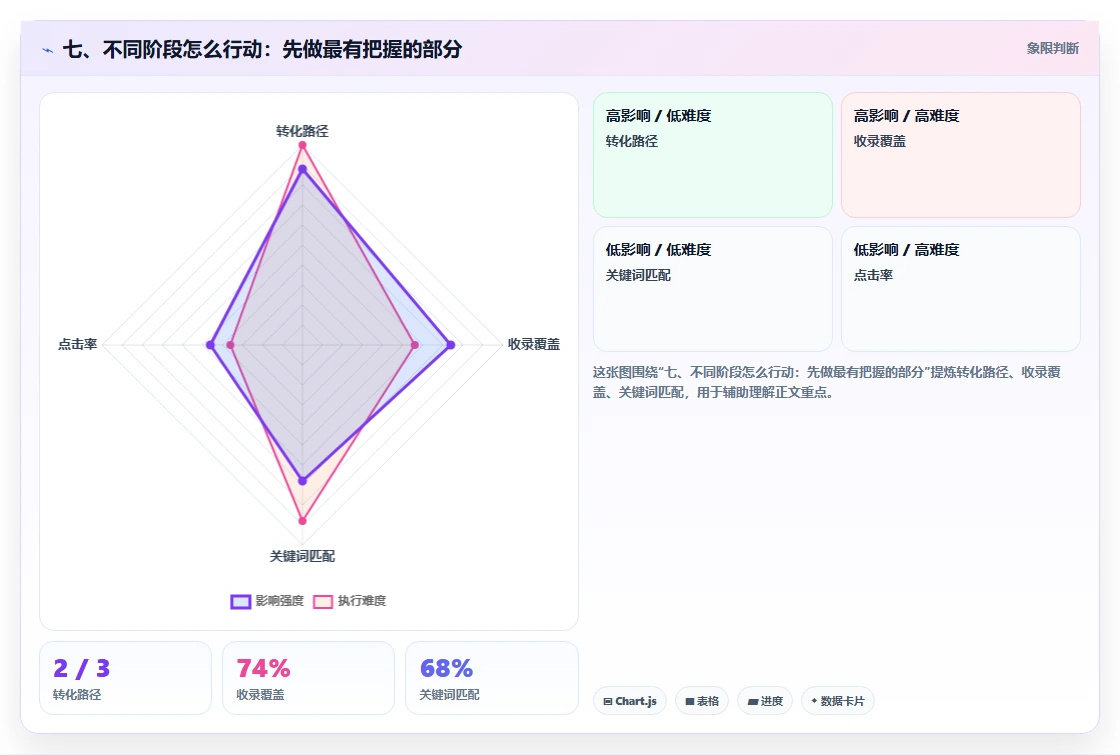The image size is (1120, 755).
Task: Click the 转化路径 axis label above the radar chart
Action: tap(302, 131)
